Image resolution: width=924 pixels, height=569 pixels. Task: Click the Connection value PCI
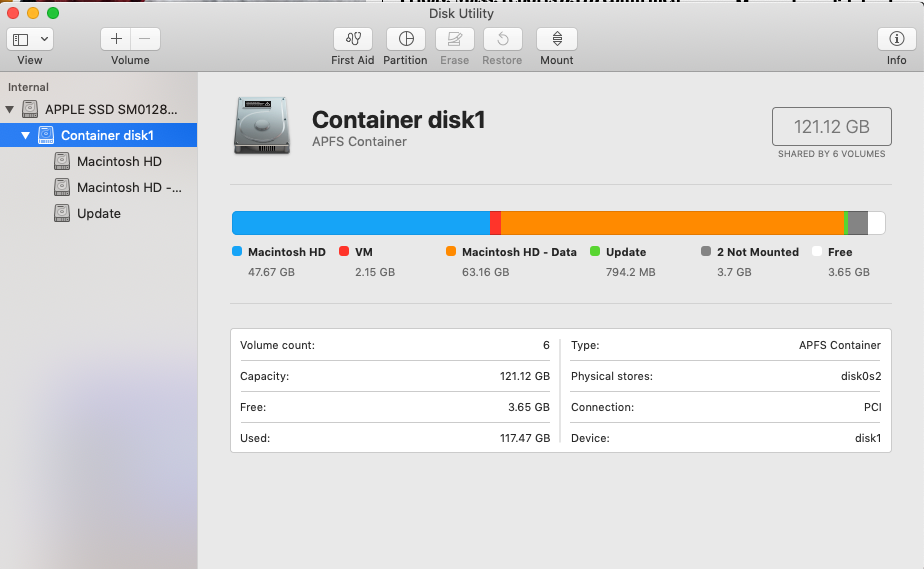873,407
